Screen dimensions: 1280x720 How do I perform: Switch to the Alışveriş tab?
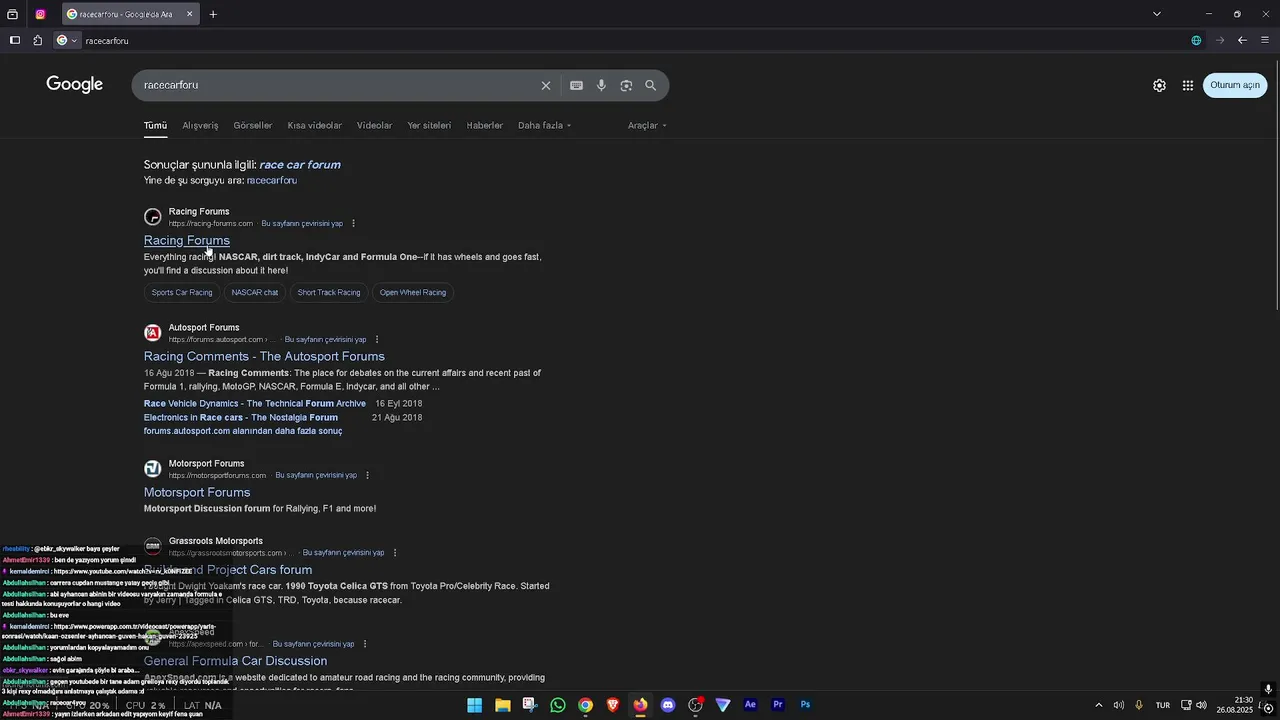(200, 125)
